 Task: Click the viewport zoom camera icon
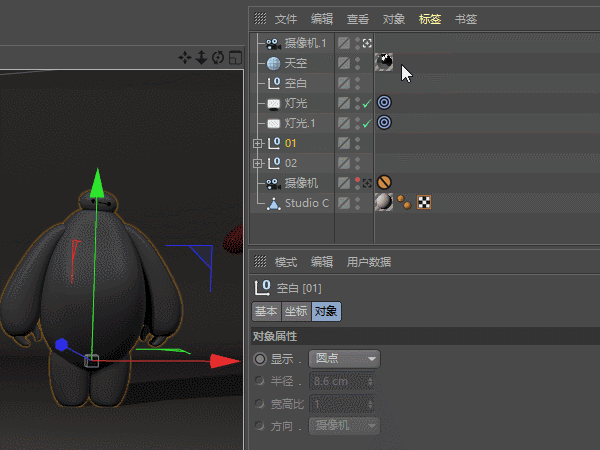[201, 58]
